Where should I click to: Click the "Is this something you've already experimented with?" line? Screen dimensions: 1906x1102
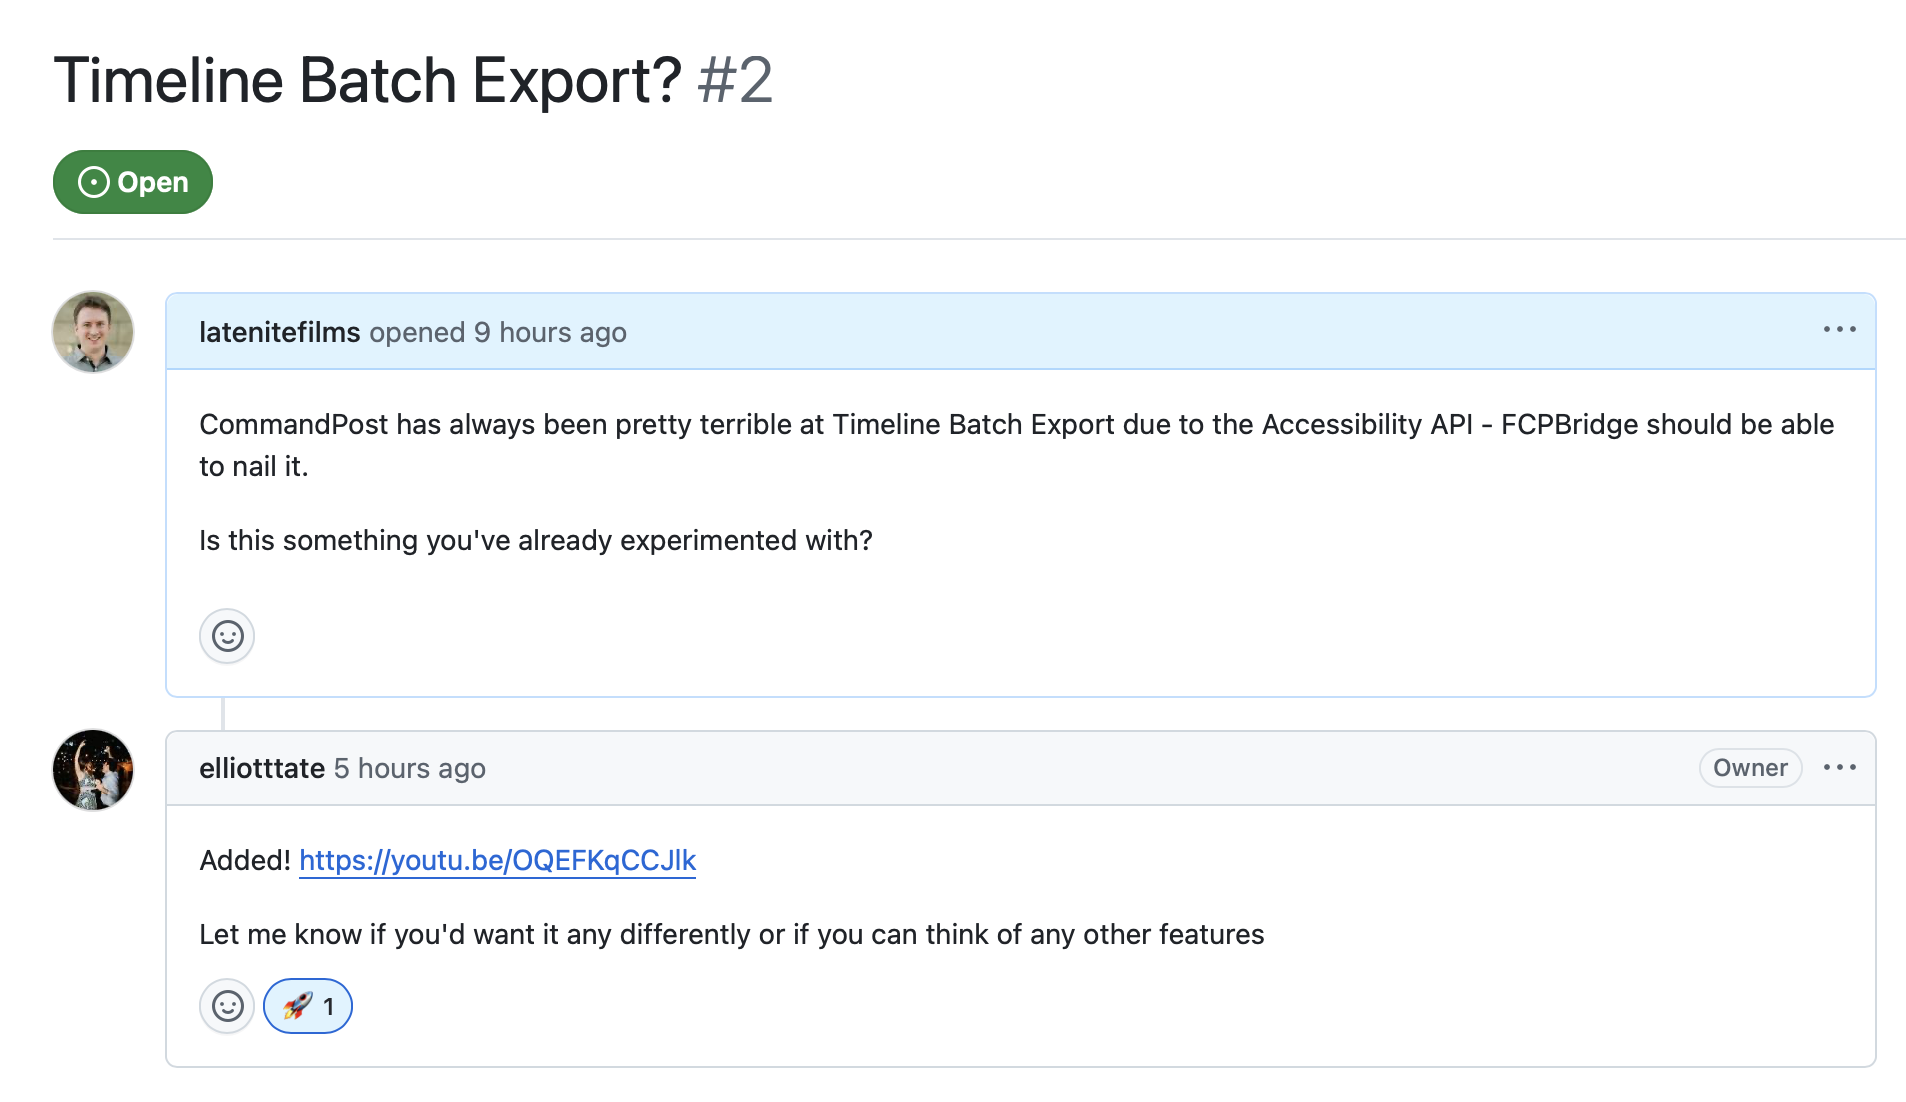click(x=535, y=540)
